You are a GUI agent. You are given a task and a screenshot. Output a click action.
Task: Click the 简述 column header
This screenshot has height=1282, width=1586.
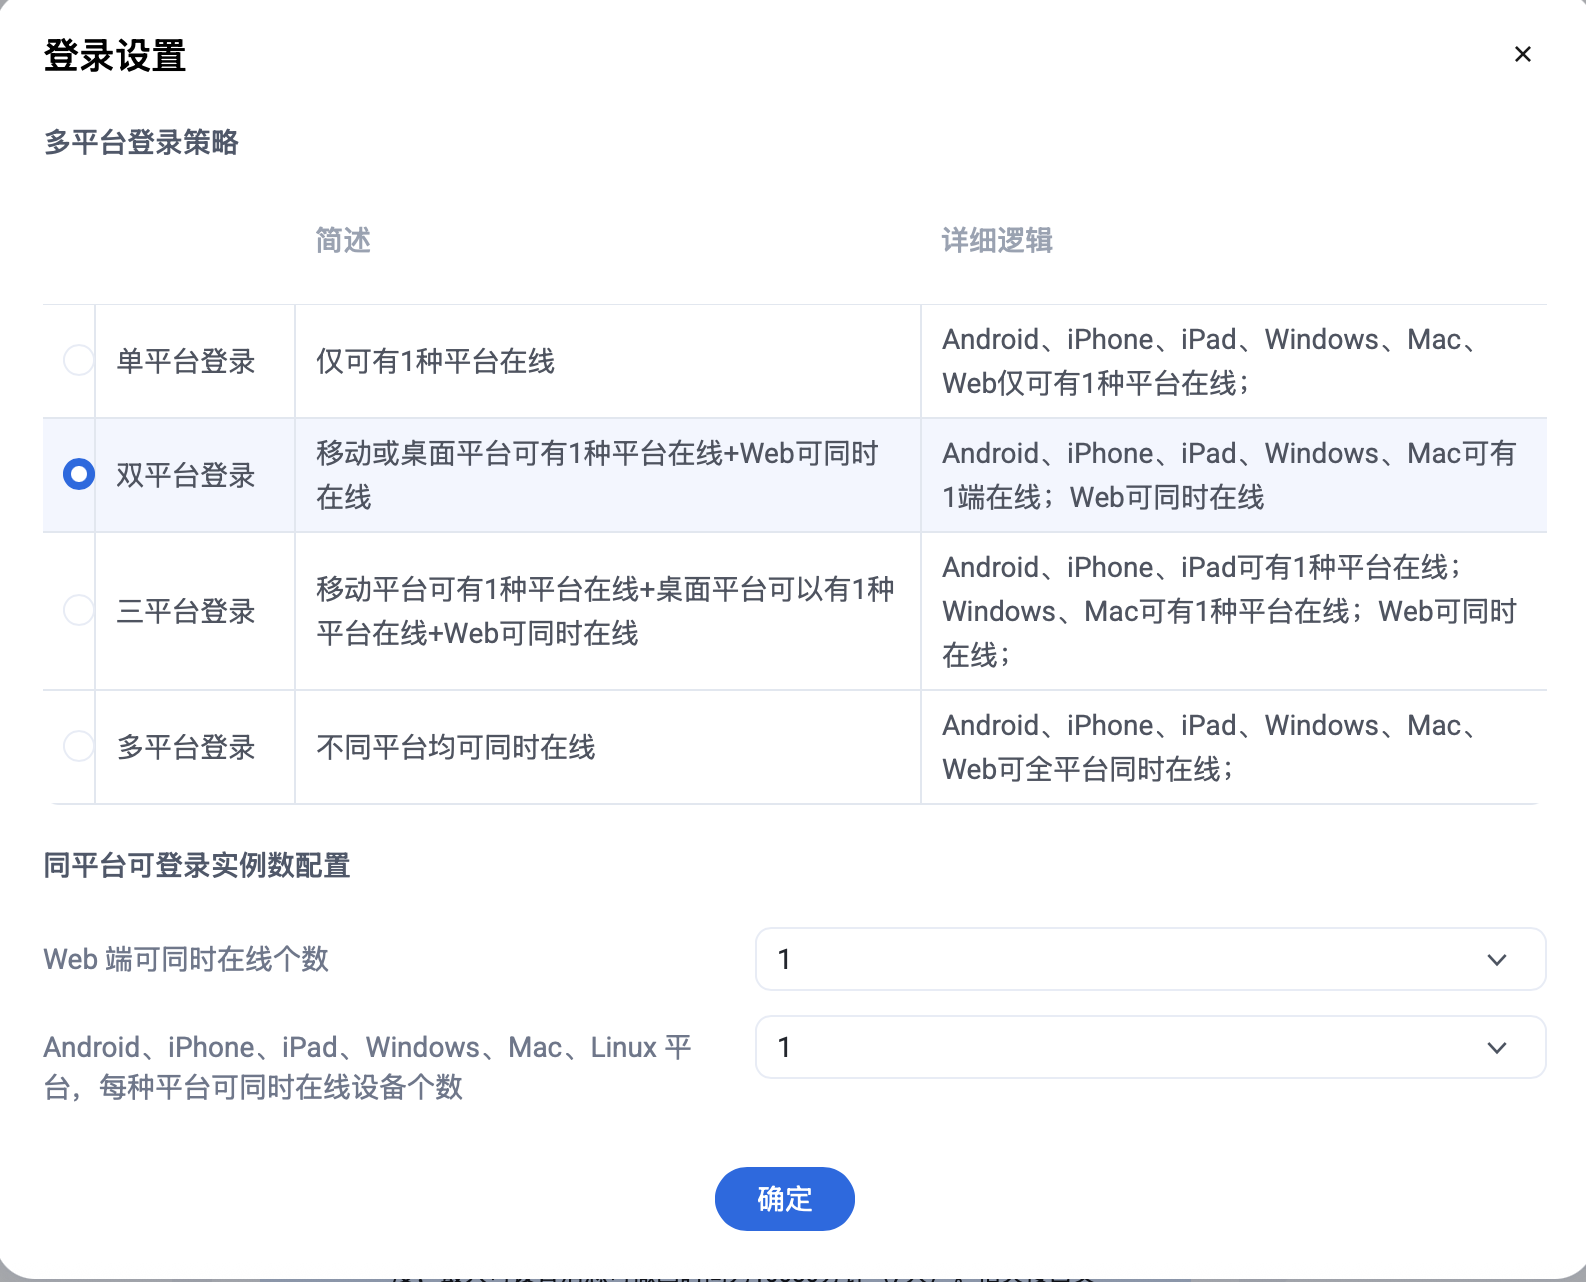coord(343,240)
